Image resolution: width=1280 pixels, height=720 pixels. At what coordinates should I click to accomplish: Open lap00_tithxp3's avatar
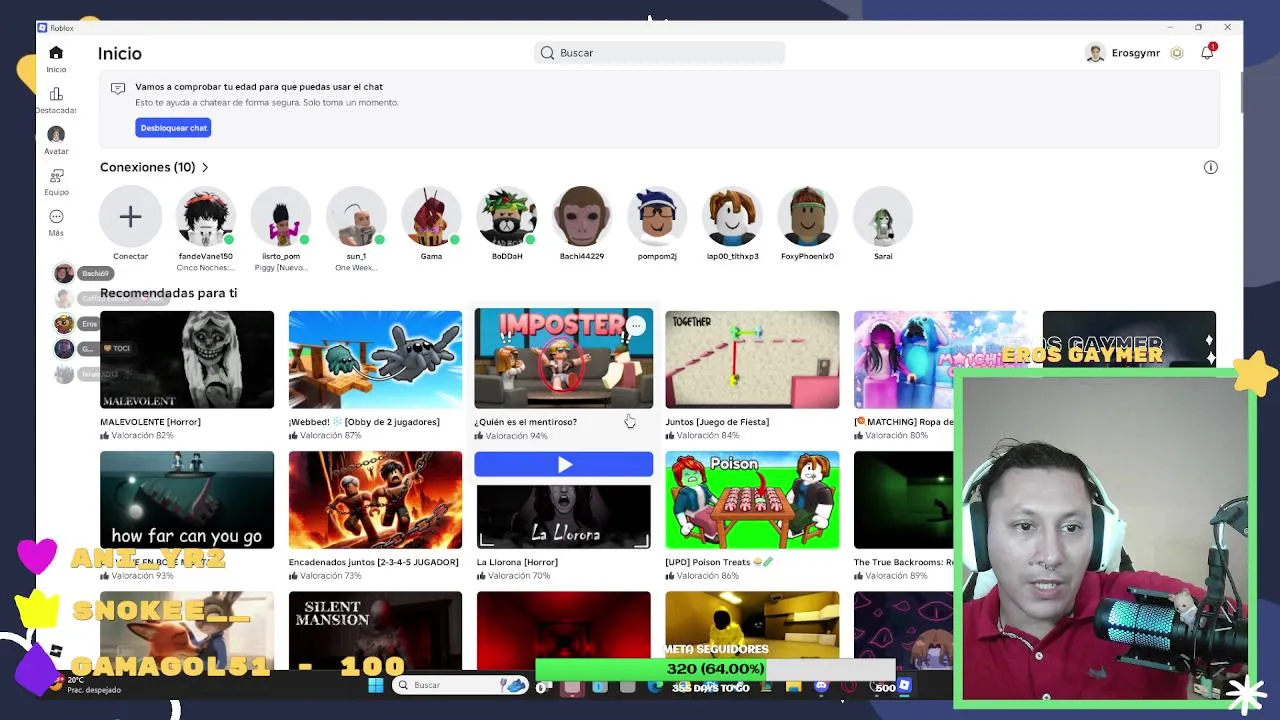[x=732, y=216]
